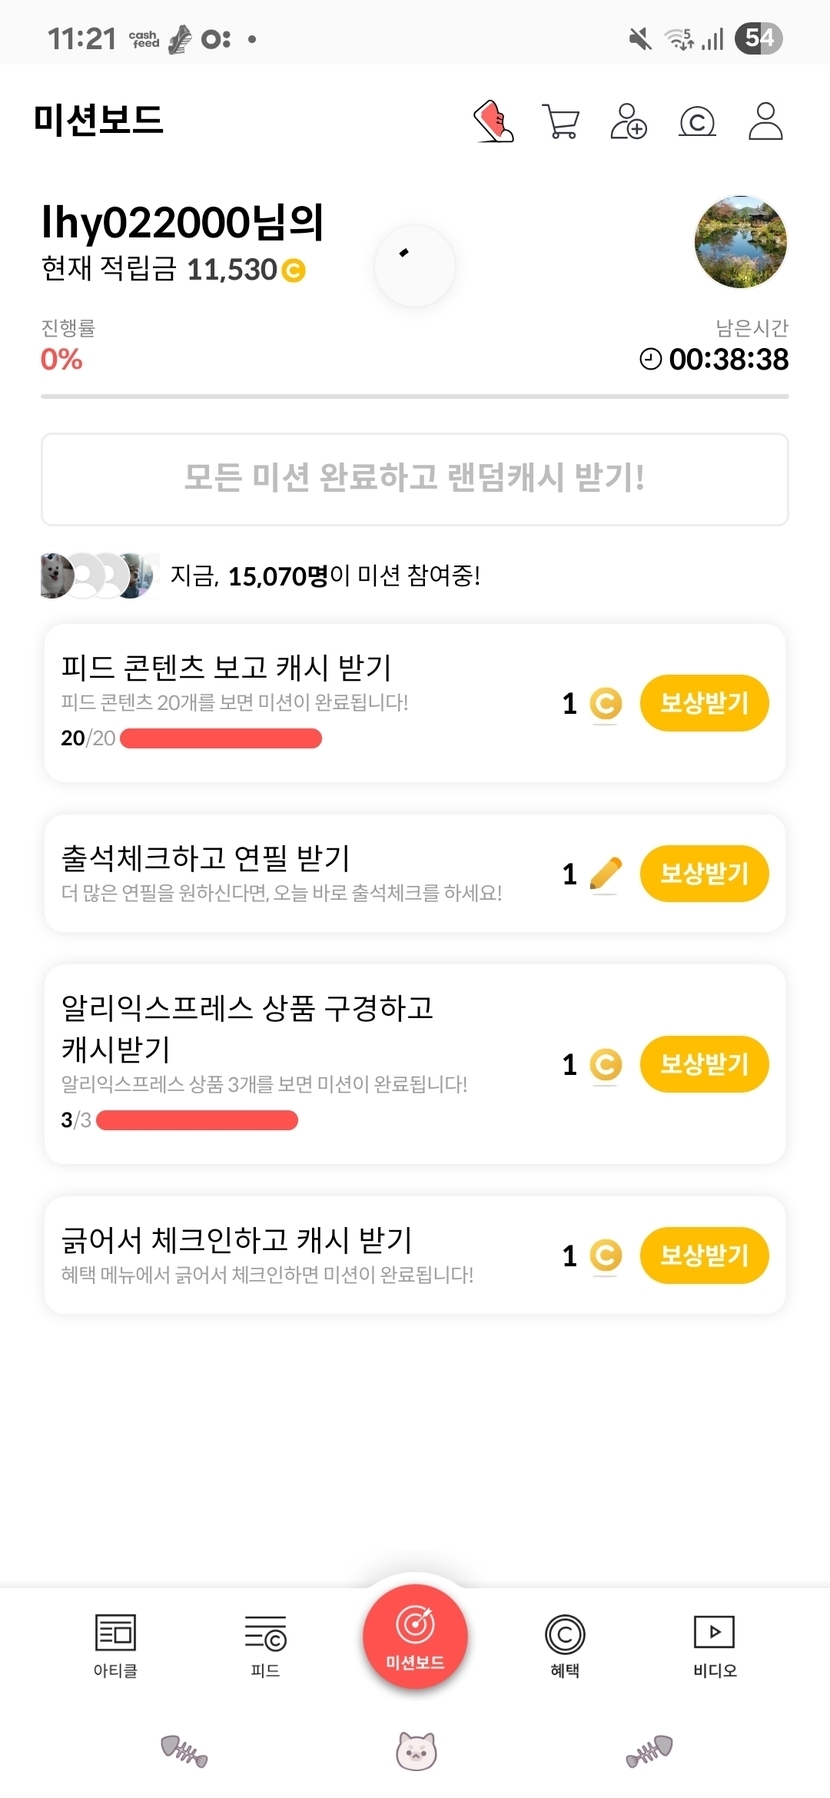The image size is (830, 1798).
Task: Open the cash coin icon in header
Action: pyautogui.click(x=697, y=122)
